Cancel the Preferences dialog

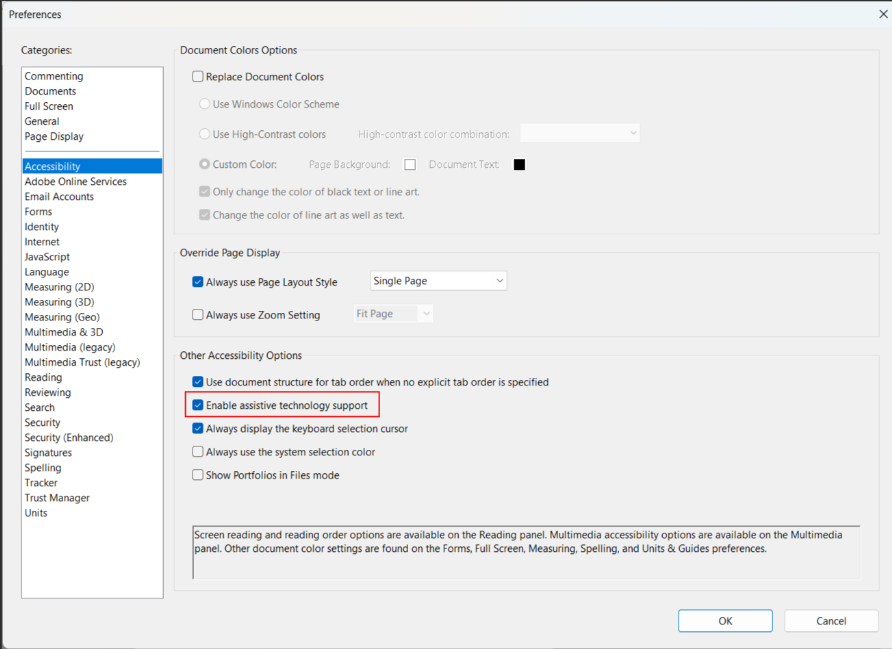[x=831, y=621]
